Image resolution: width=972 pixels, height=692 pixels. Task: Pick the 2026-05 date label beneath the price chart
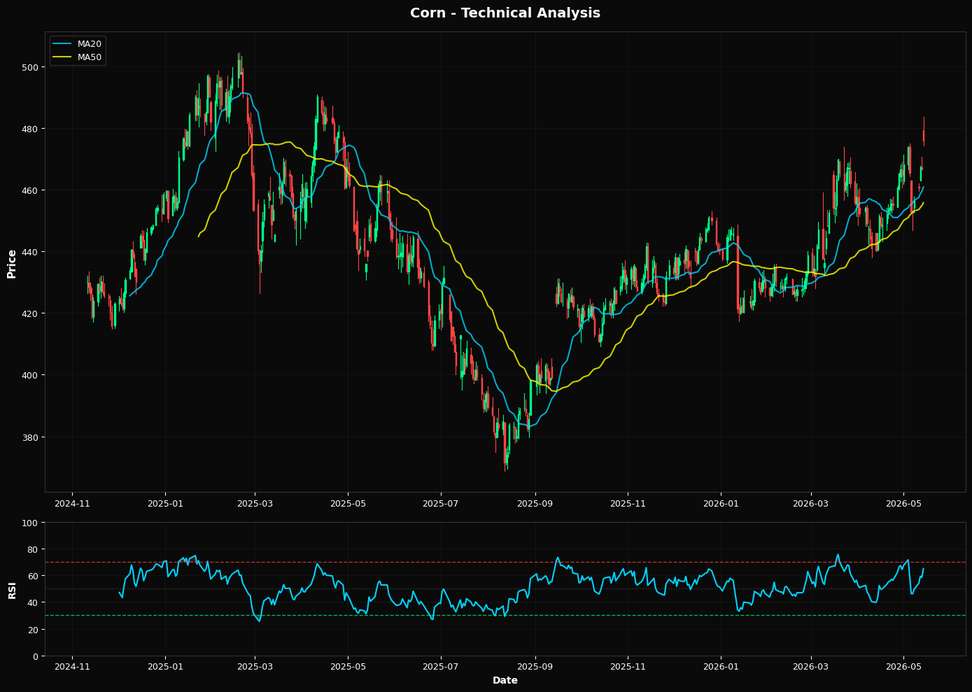(x=903, y=504)
